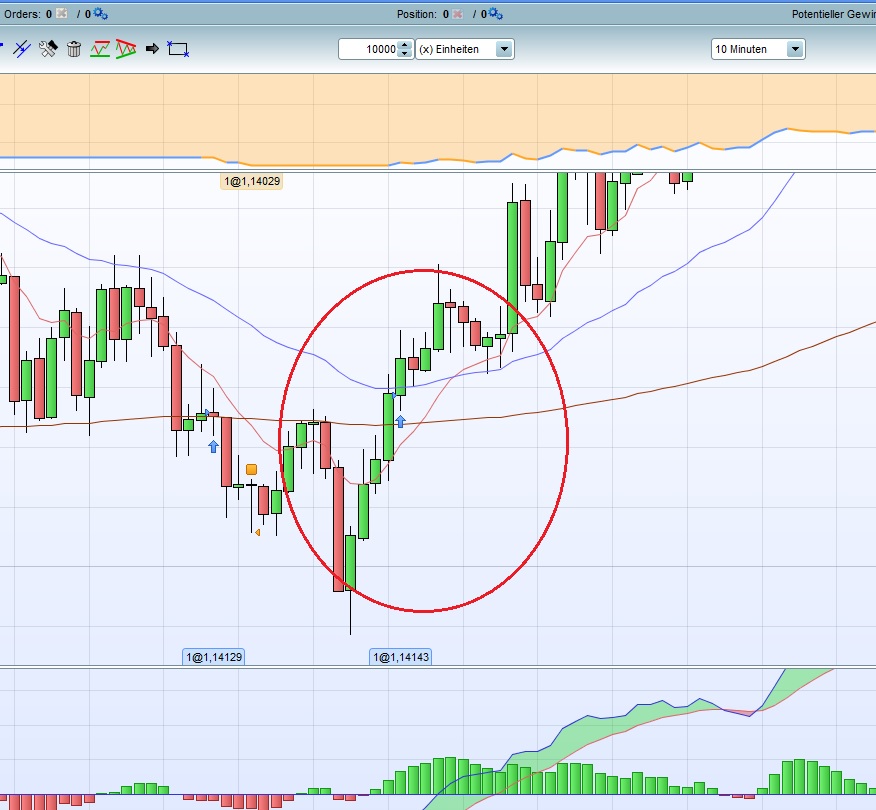The height and width of the screenshot is (810, 876).
Task: Click the small orange triangle marker
Action: click(x=258, y=532)
